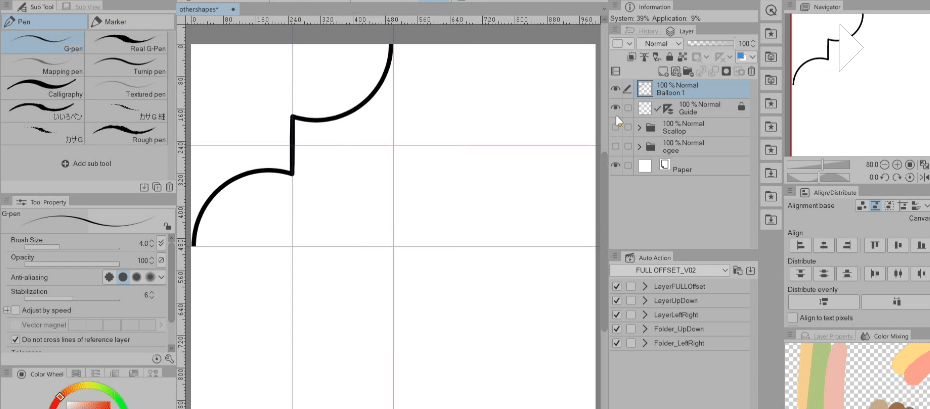This screenshot has width=930, height=409.
Task: Click the Align top edges button
Action: point(875,245)
